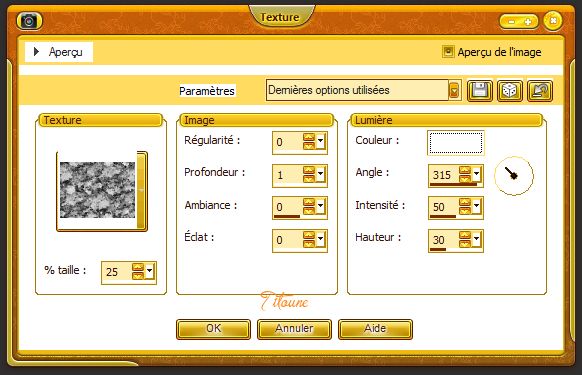Click the camera icon in title bar
The height and width of the screenshot is (375, 582).
(29, 21)
